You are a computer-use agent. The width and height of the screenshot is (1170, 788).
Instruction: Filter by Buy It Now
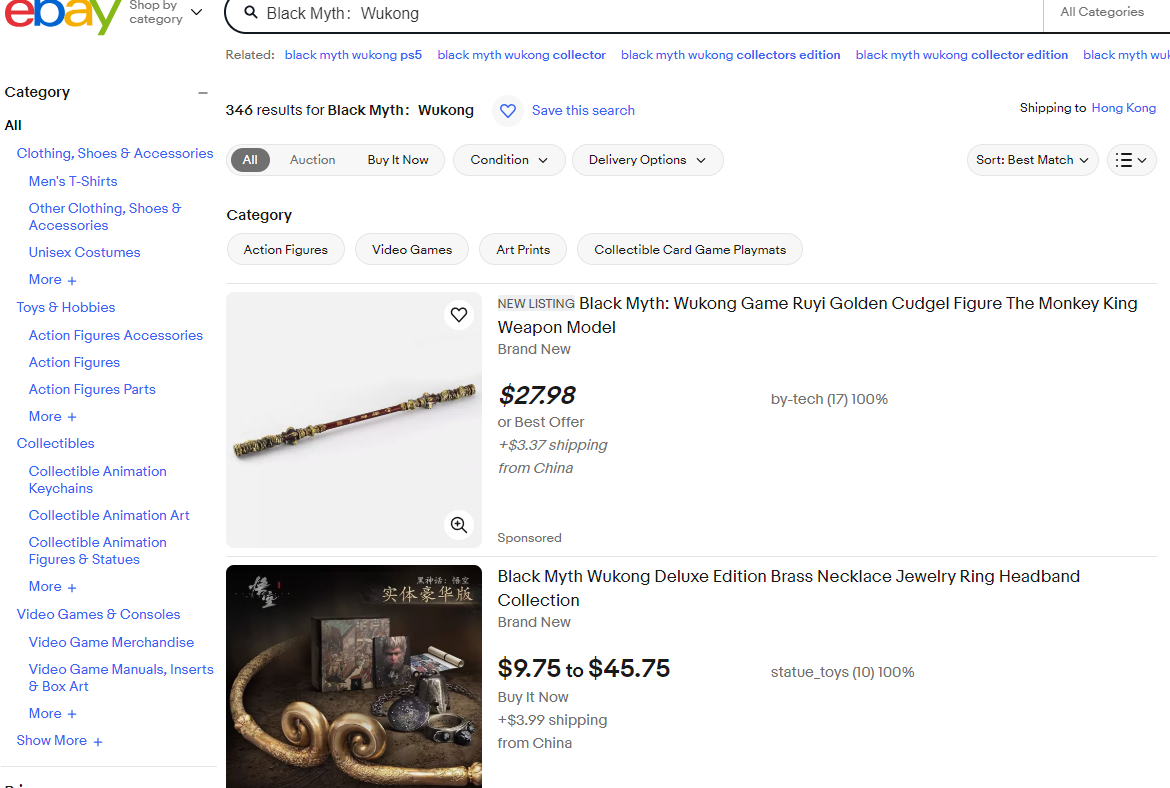(398, 160)
